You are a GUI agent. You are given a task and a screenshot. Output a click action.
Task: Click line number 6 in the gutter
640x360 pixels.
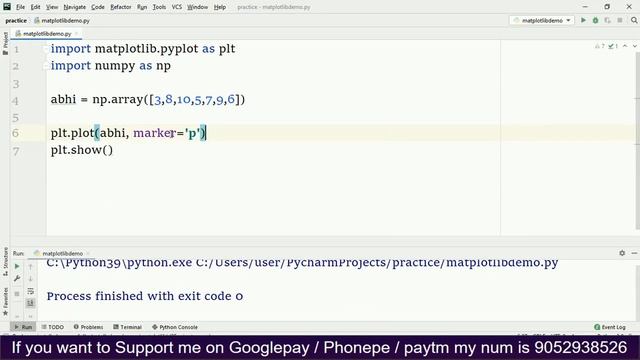tap(16, 133)
